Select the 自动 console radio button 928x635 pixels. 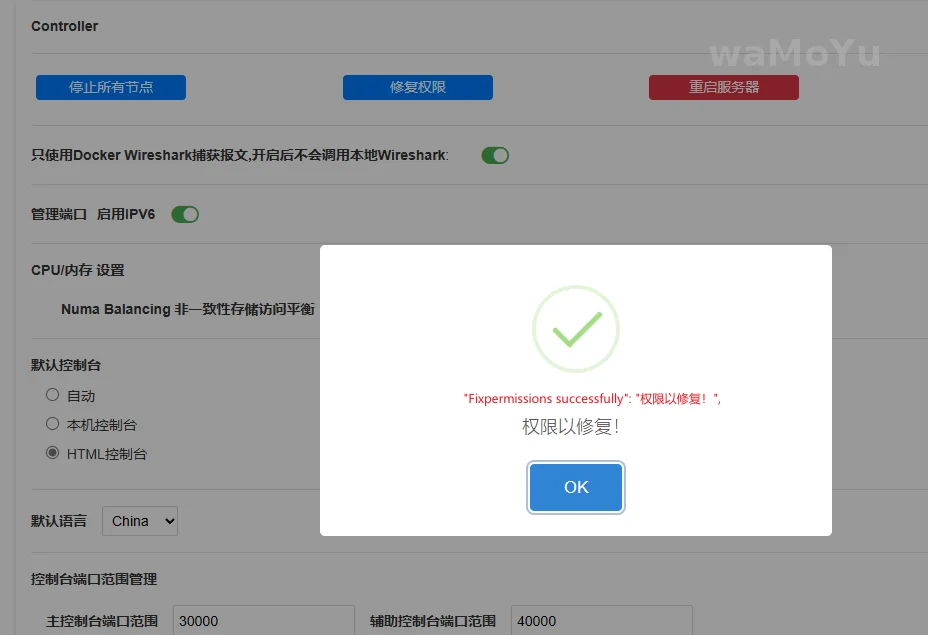pos(53,395)
